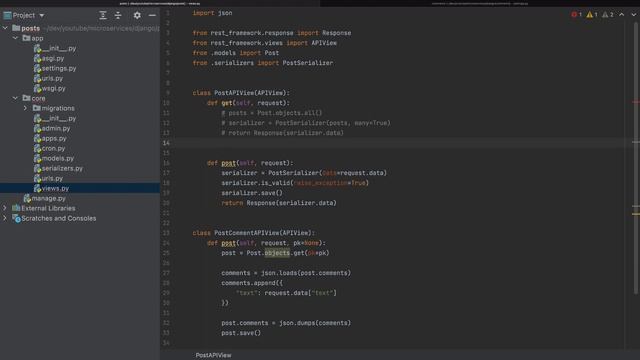The height and width of the screenshot is (360, 640).
Task: Click the Collapse All toolbar icon
Action: click(x=118, y=16)
